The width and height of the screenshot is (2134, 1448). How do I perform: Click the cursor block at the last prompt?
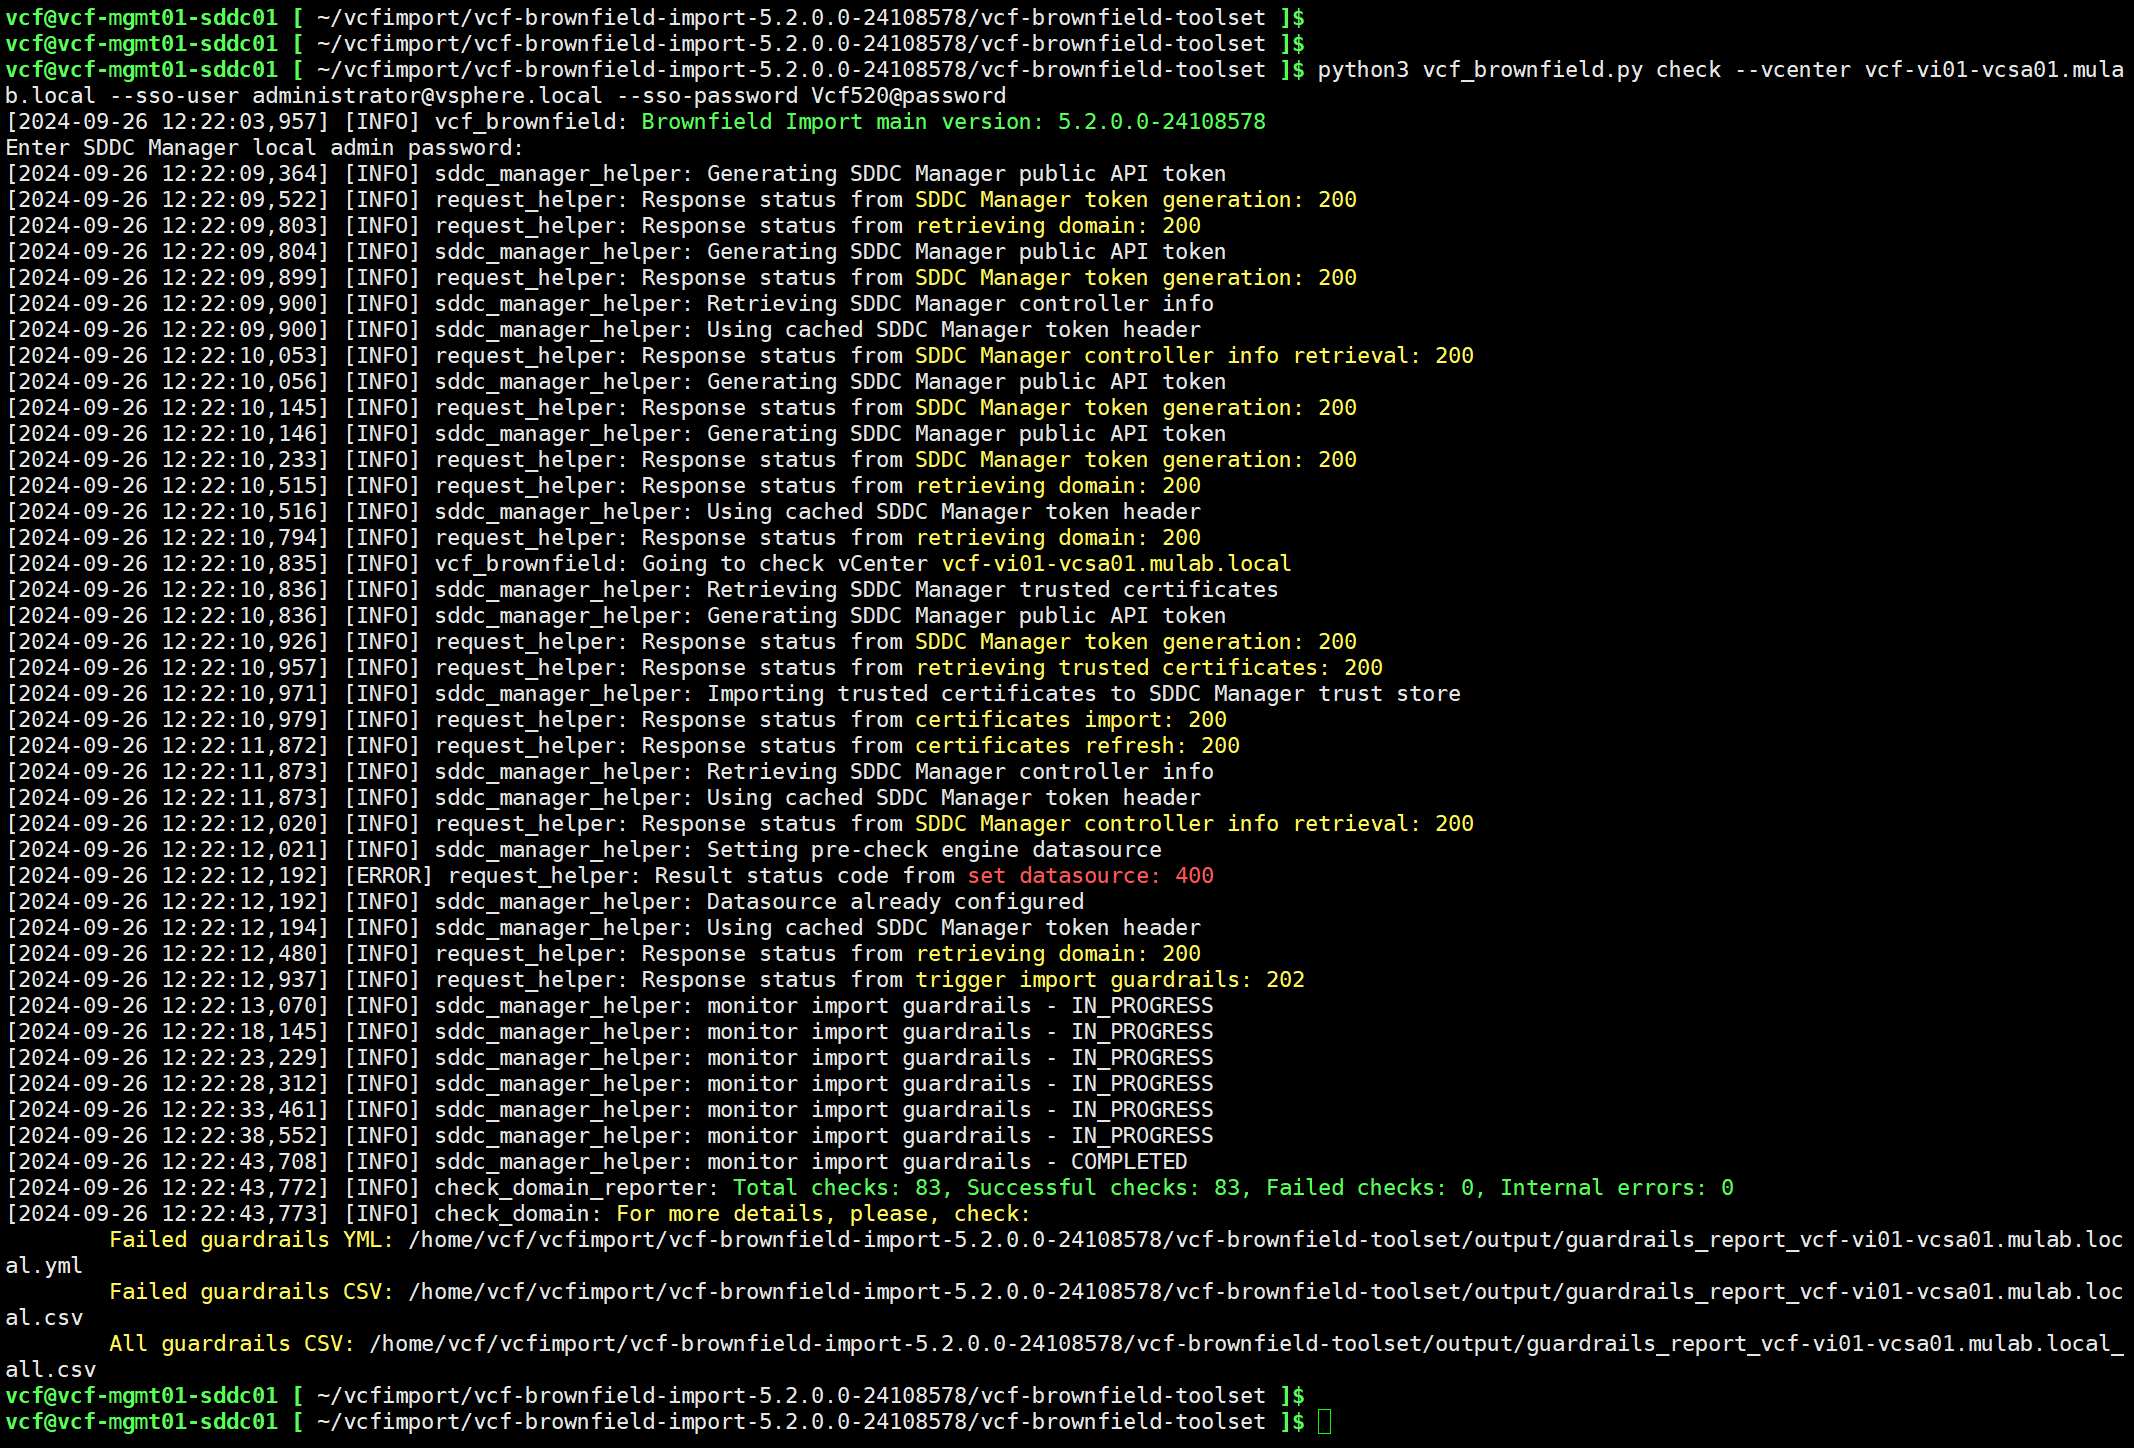pyautogui.click(x=1324, y=1421)
